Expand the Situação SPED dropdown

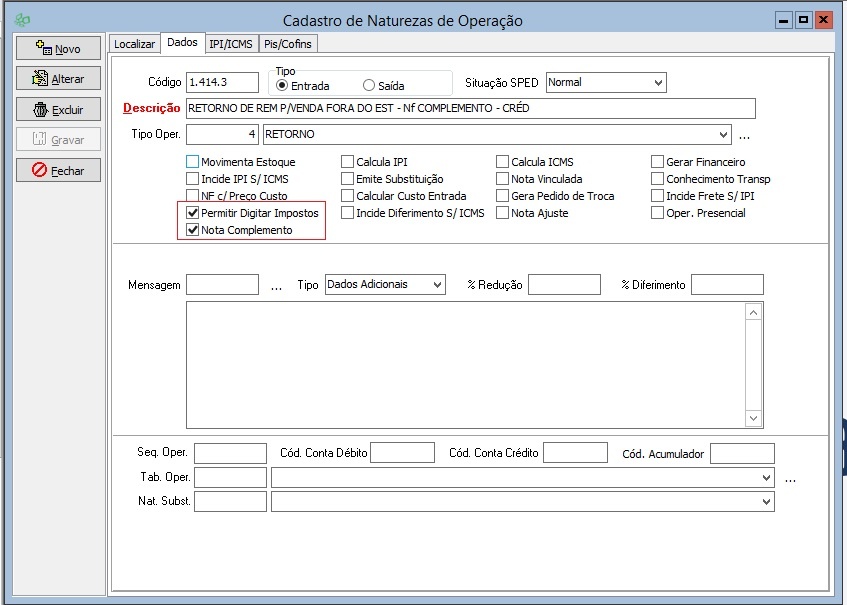point(657,83)
